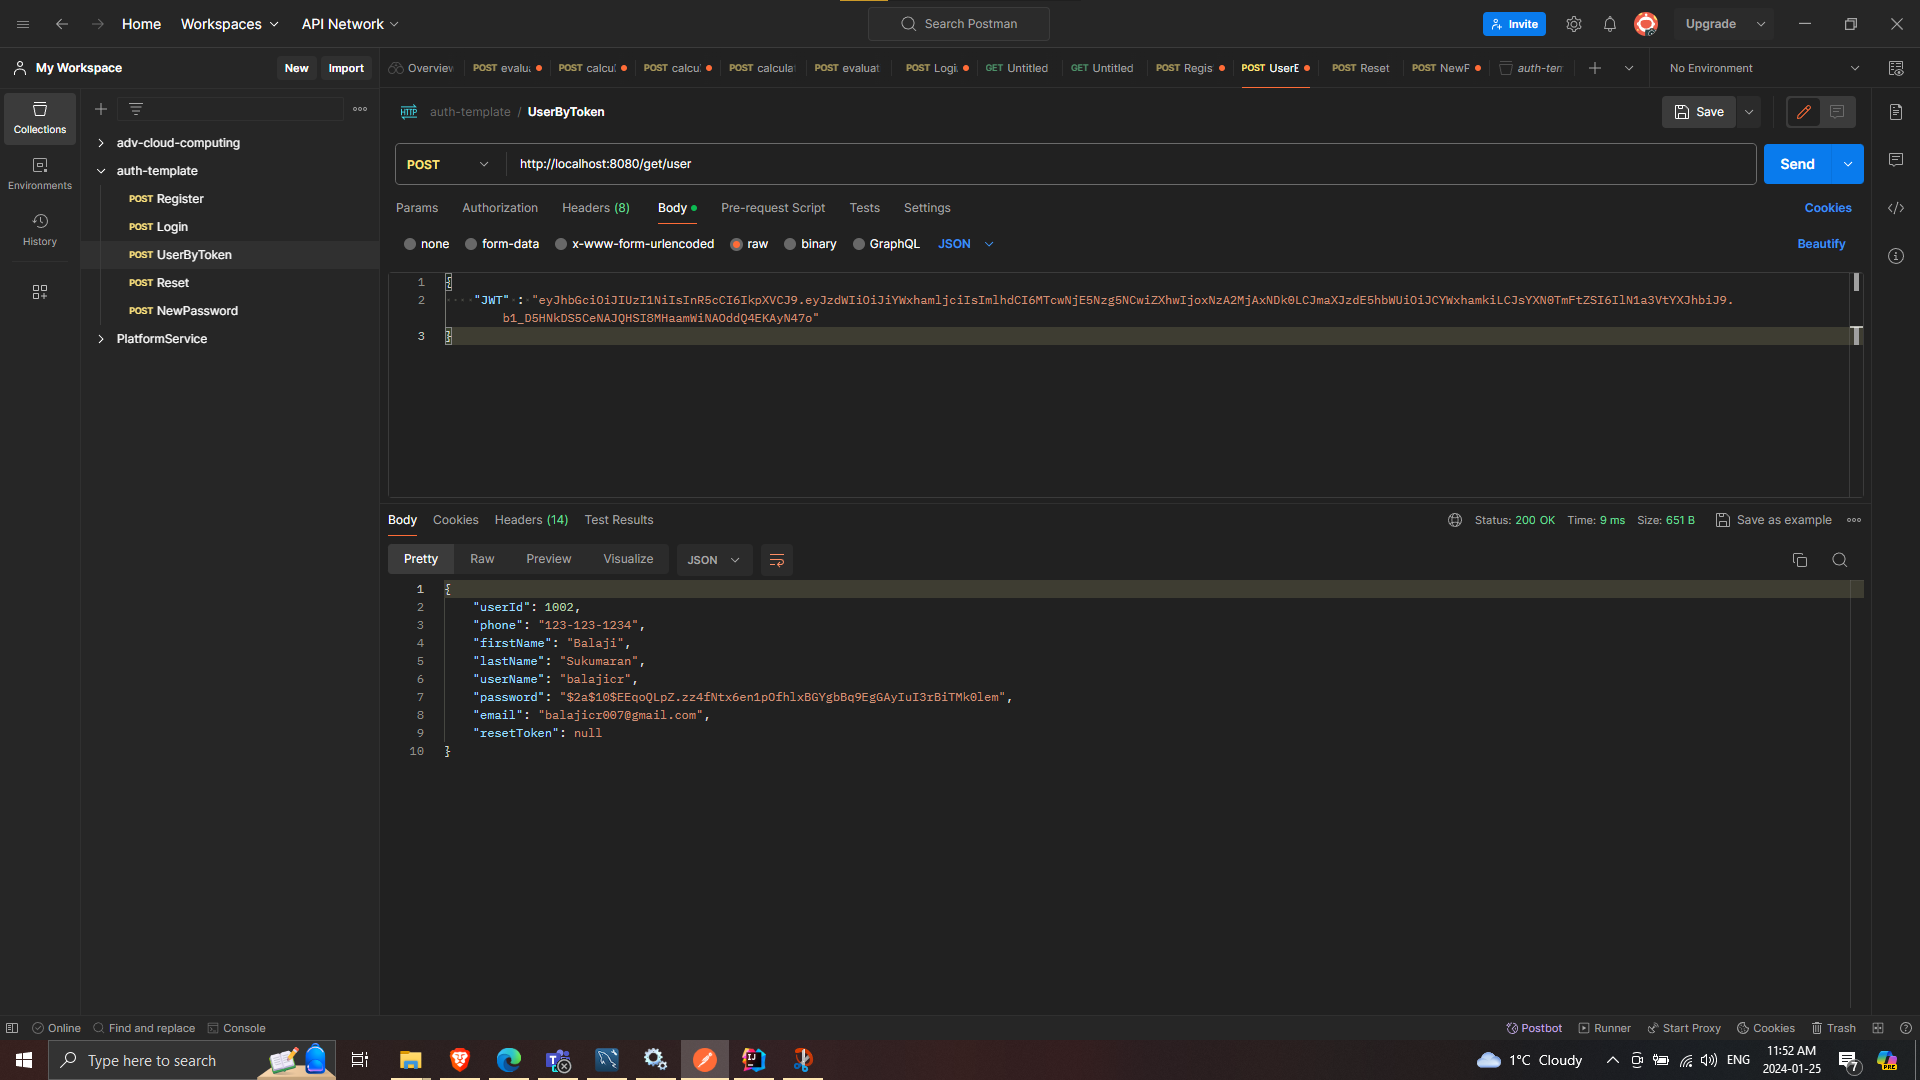
Task: Click the Beautify link
Action: (x=1820, y=244)
